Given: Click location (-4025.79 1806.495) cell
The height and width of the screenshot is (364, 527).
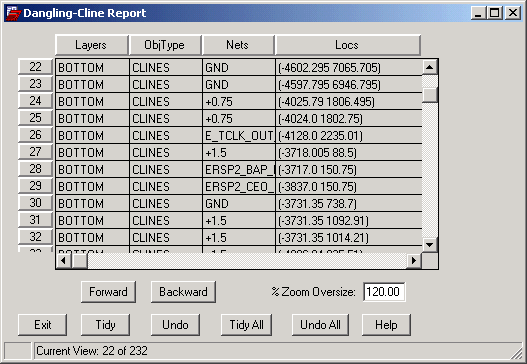Looking at the screenshot, I should click(x=349, y=102).
